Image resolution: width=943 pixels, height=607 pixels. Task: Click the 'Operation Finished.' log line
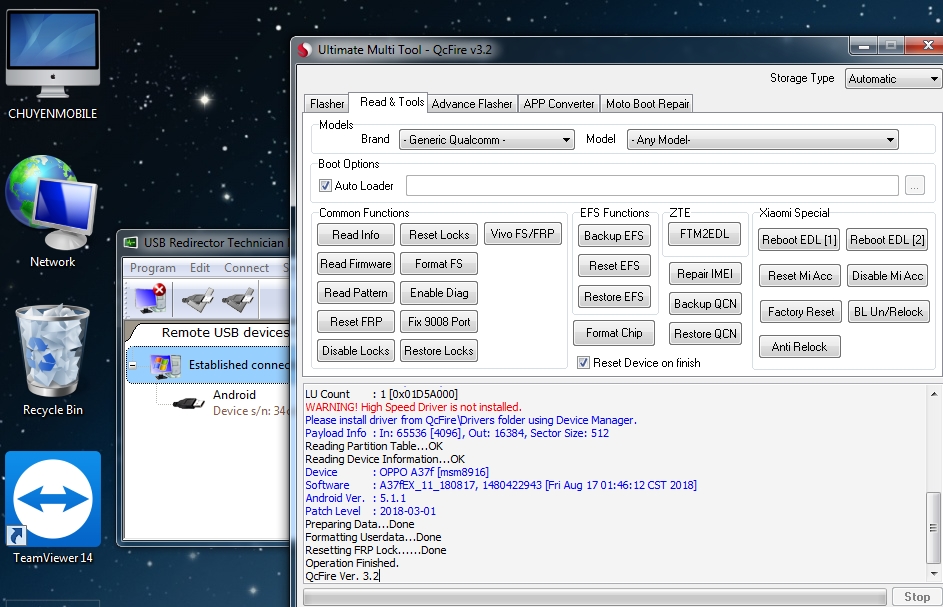coord(352,563)
